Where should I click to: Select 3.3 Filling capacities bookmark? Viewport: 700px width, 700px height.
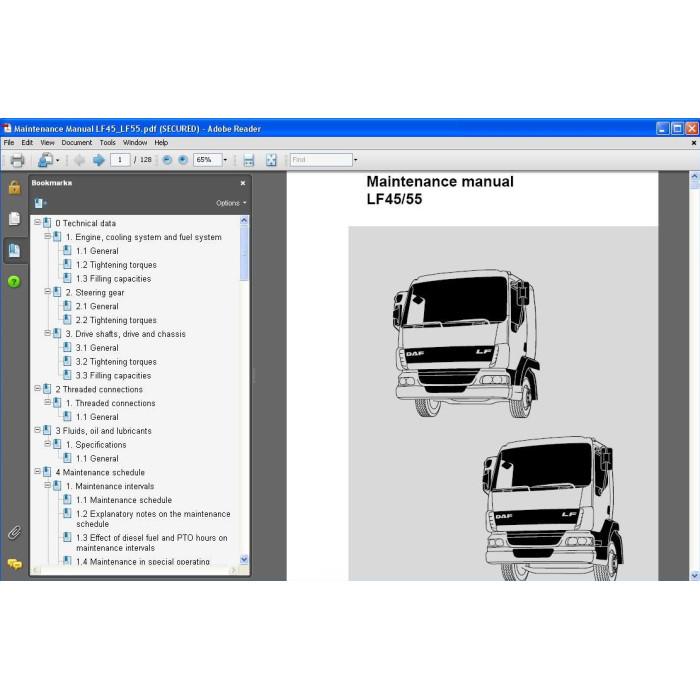[x=113, y=375]
